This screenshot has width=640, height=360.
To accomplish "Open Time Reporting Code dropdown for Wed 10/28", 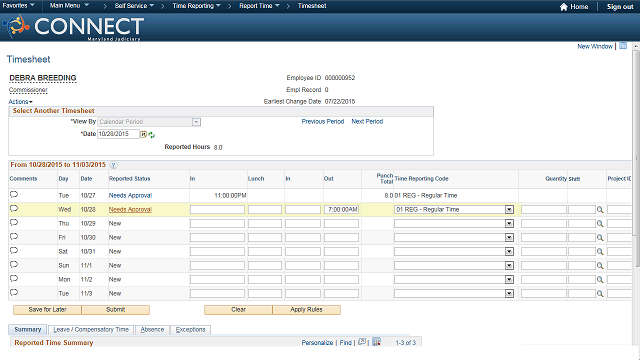I will 509,209.
